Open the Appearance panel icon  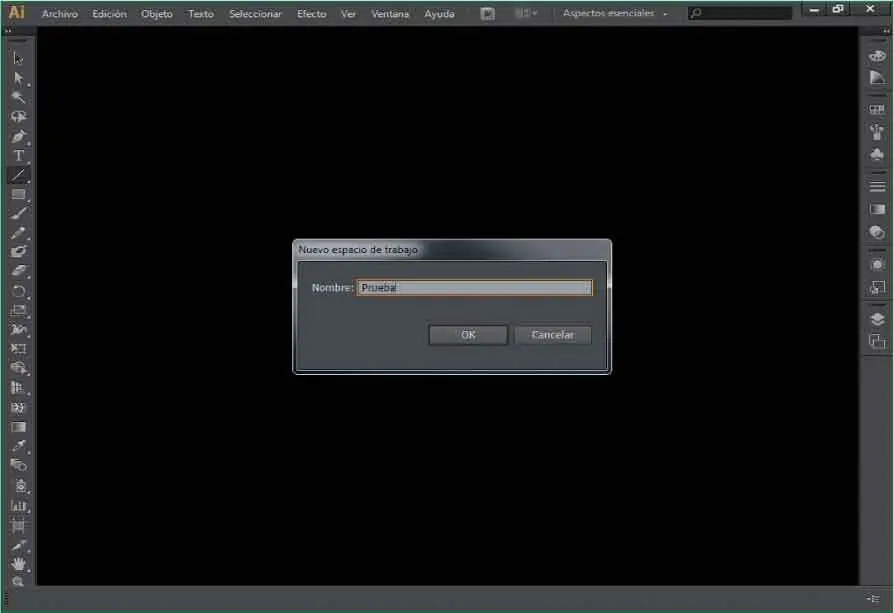pyautogui.click(x=877, y=264)
